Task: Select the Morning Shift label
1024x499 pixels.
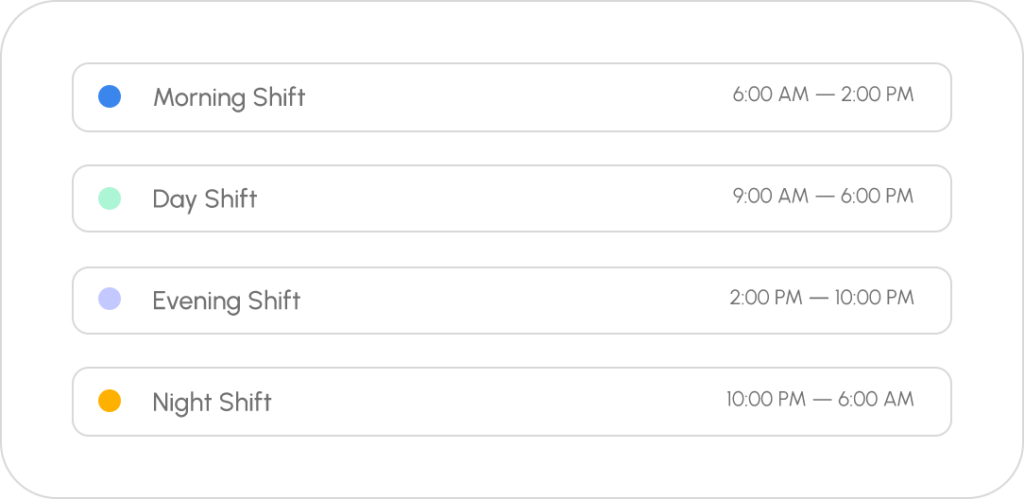Action: coord(229,97)
